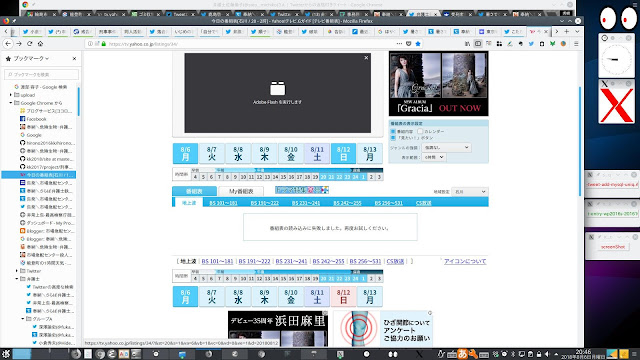Open page actions three-dot menu in address bar
The height and width of the screenshot is (360, 640).
399,44
